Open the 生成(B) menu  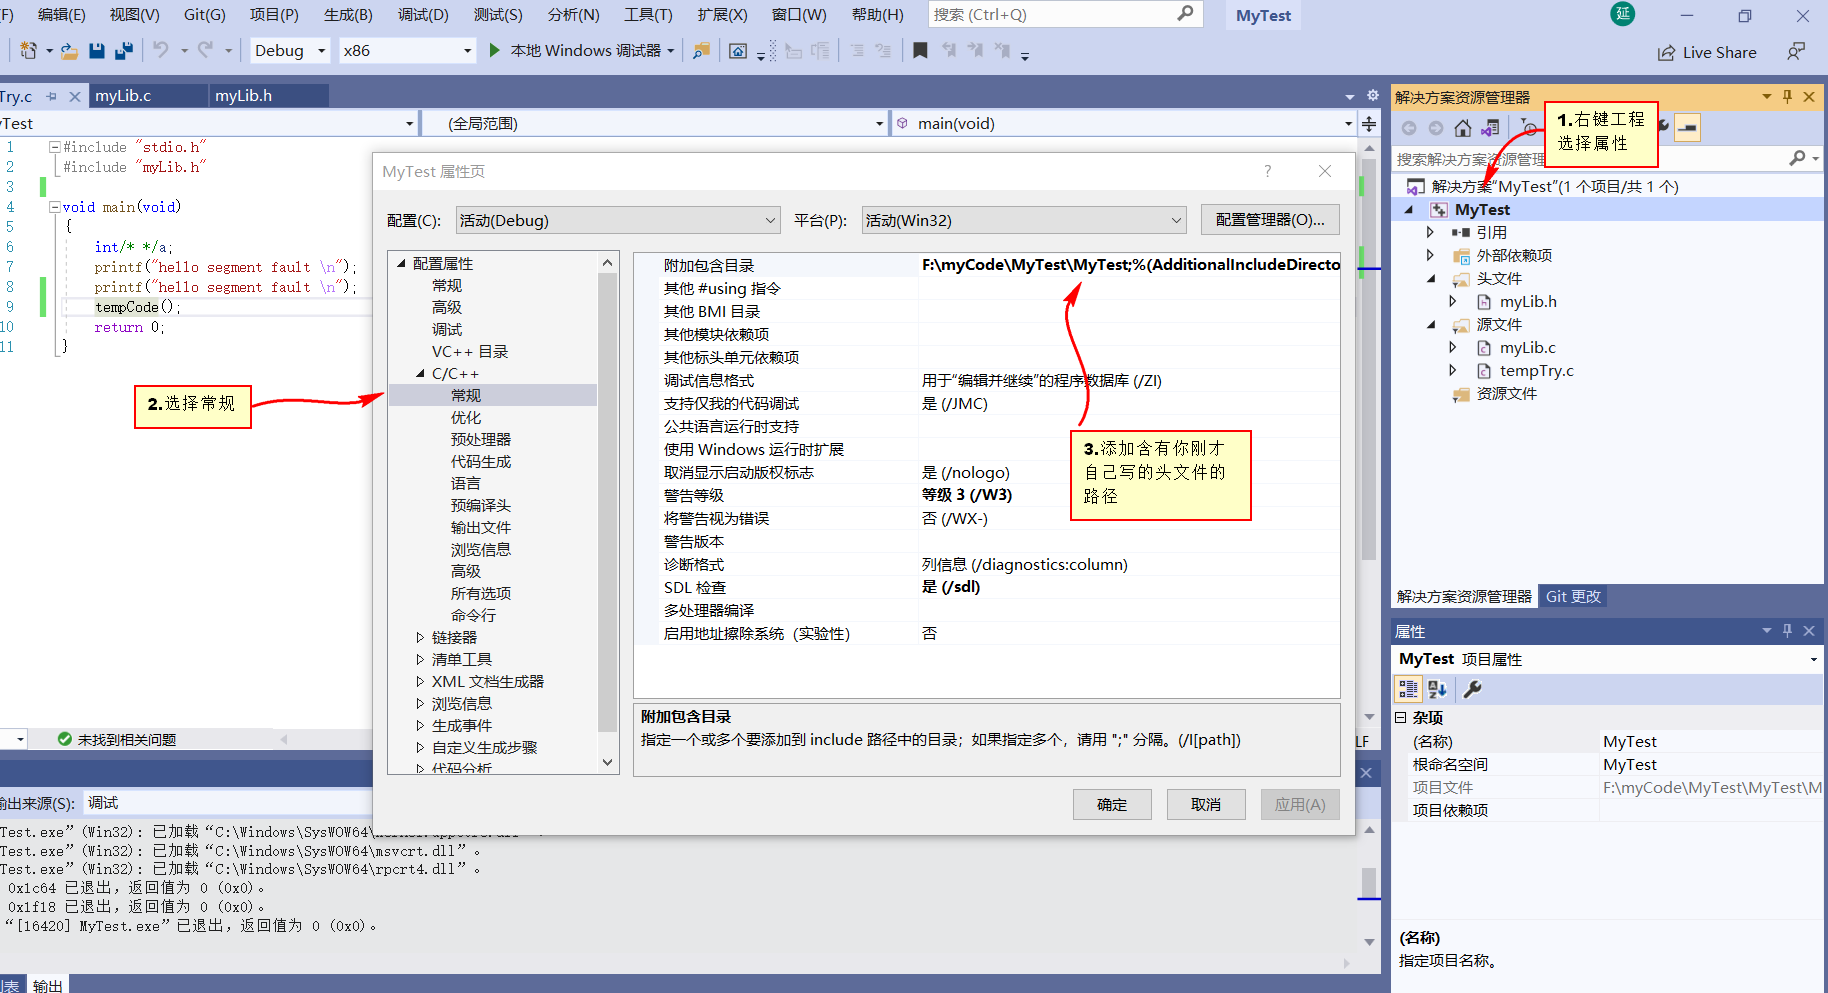pos(348,14)
